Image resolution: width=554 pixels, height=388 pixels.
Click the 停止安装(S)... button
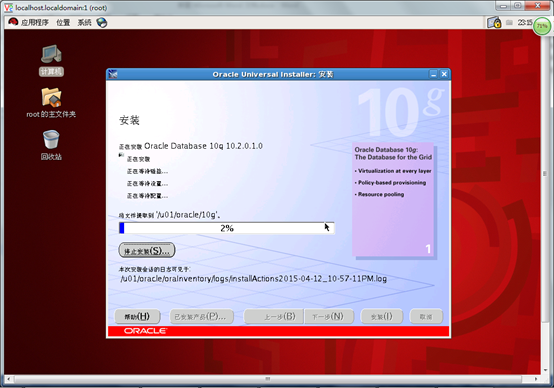coord(147,251)
